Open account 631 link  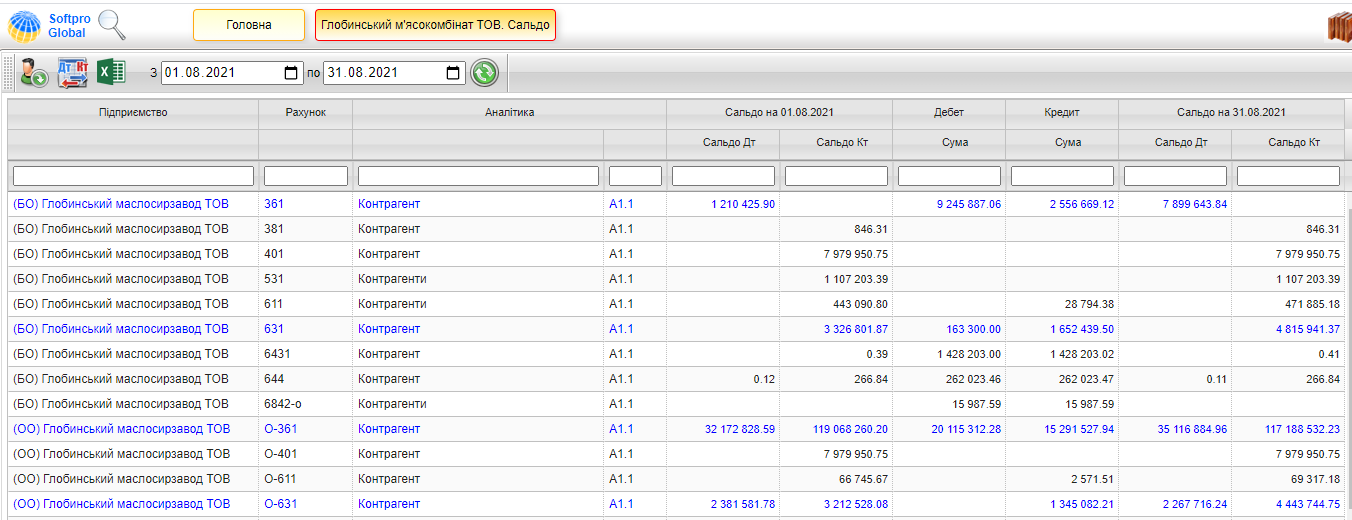(274, 329)
